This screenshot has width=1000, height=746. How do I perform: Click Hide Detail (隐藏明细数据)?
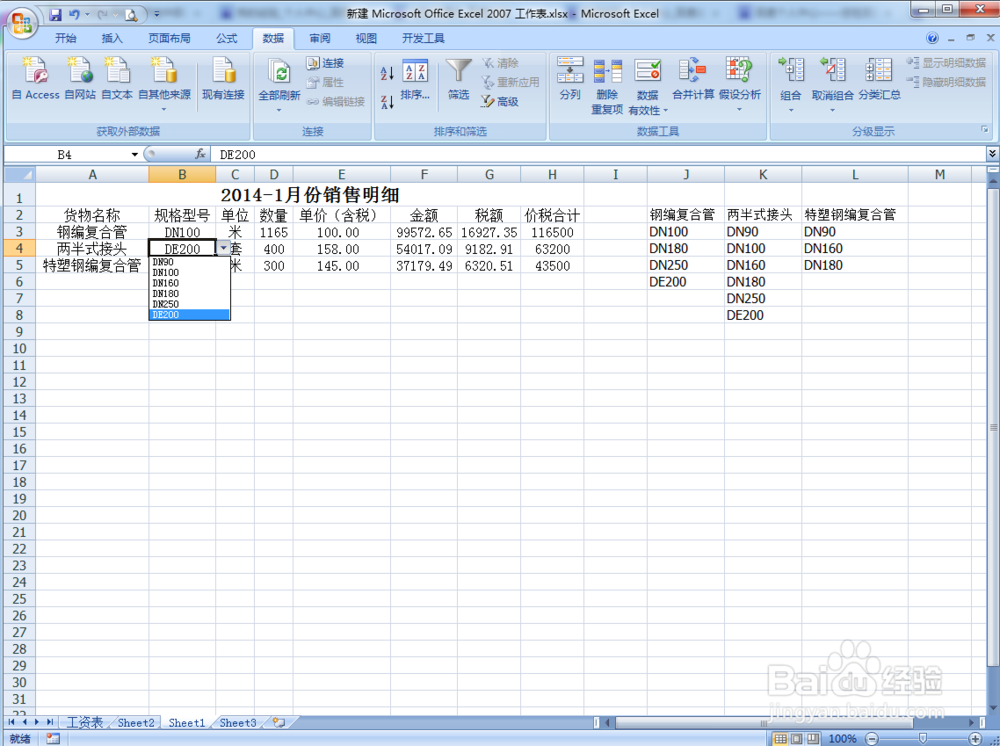[946, 82]
